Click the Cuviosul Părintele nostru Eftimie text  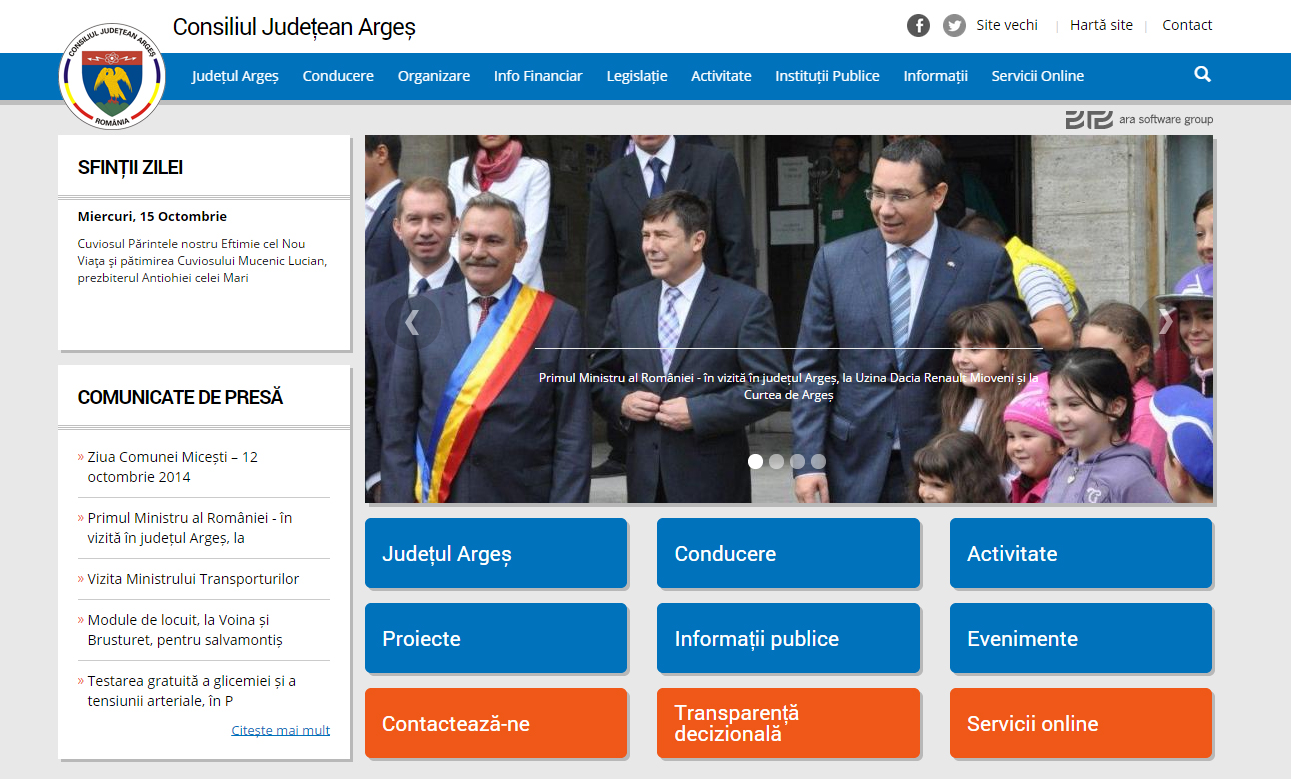[x=202, y=261]
